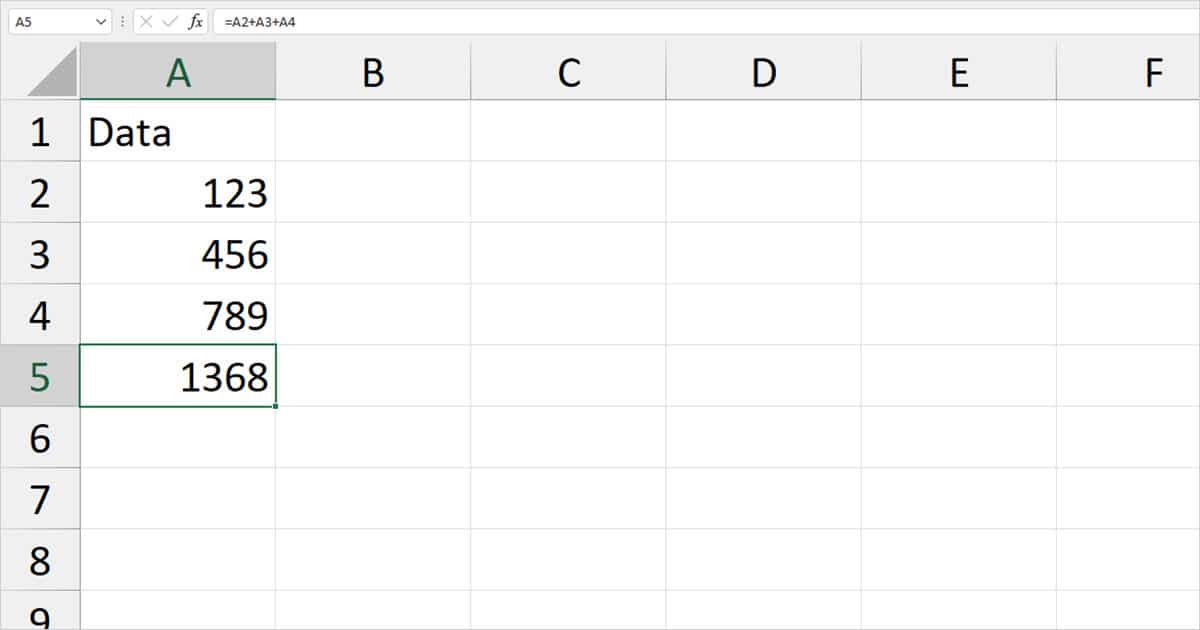The width and height of the screenshot is (1200, 630).
Task: Select cell A2 containing the value 123
Action: pos(177,192)
